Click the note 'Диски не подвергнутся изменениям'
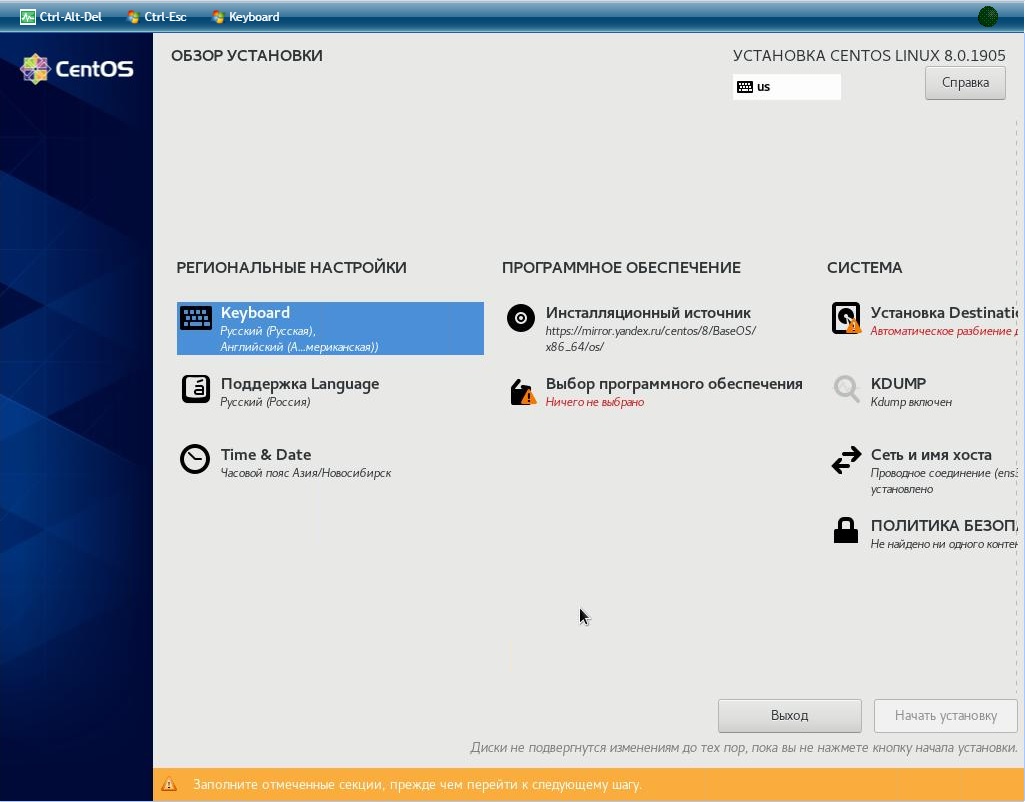Image resolution: width=1025 pixels, height=802 pixels. pyautogui.click(x=743, y=748)
